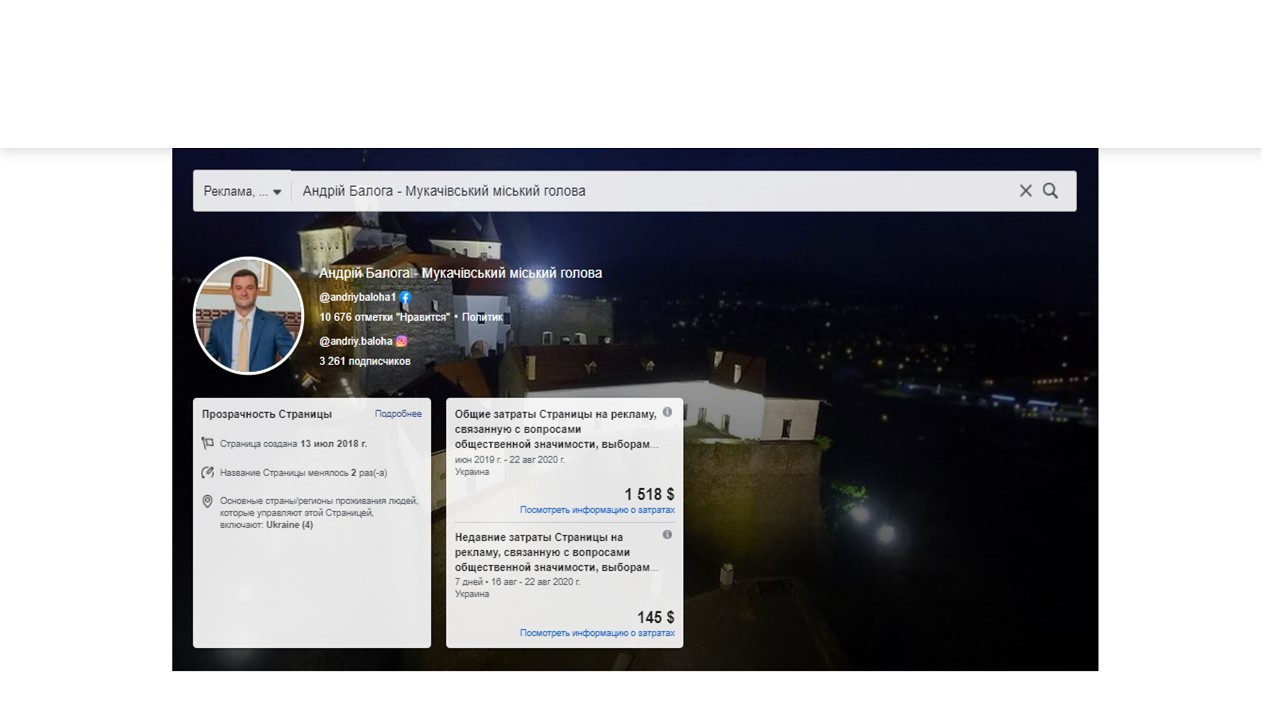The image size is (1280, 720).
Task: Click the flag icon next to page creation date
Action: [x=208, y=443]
